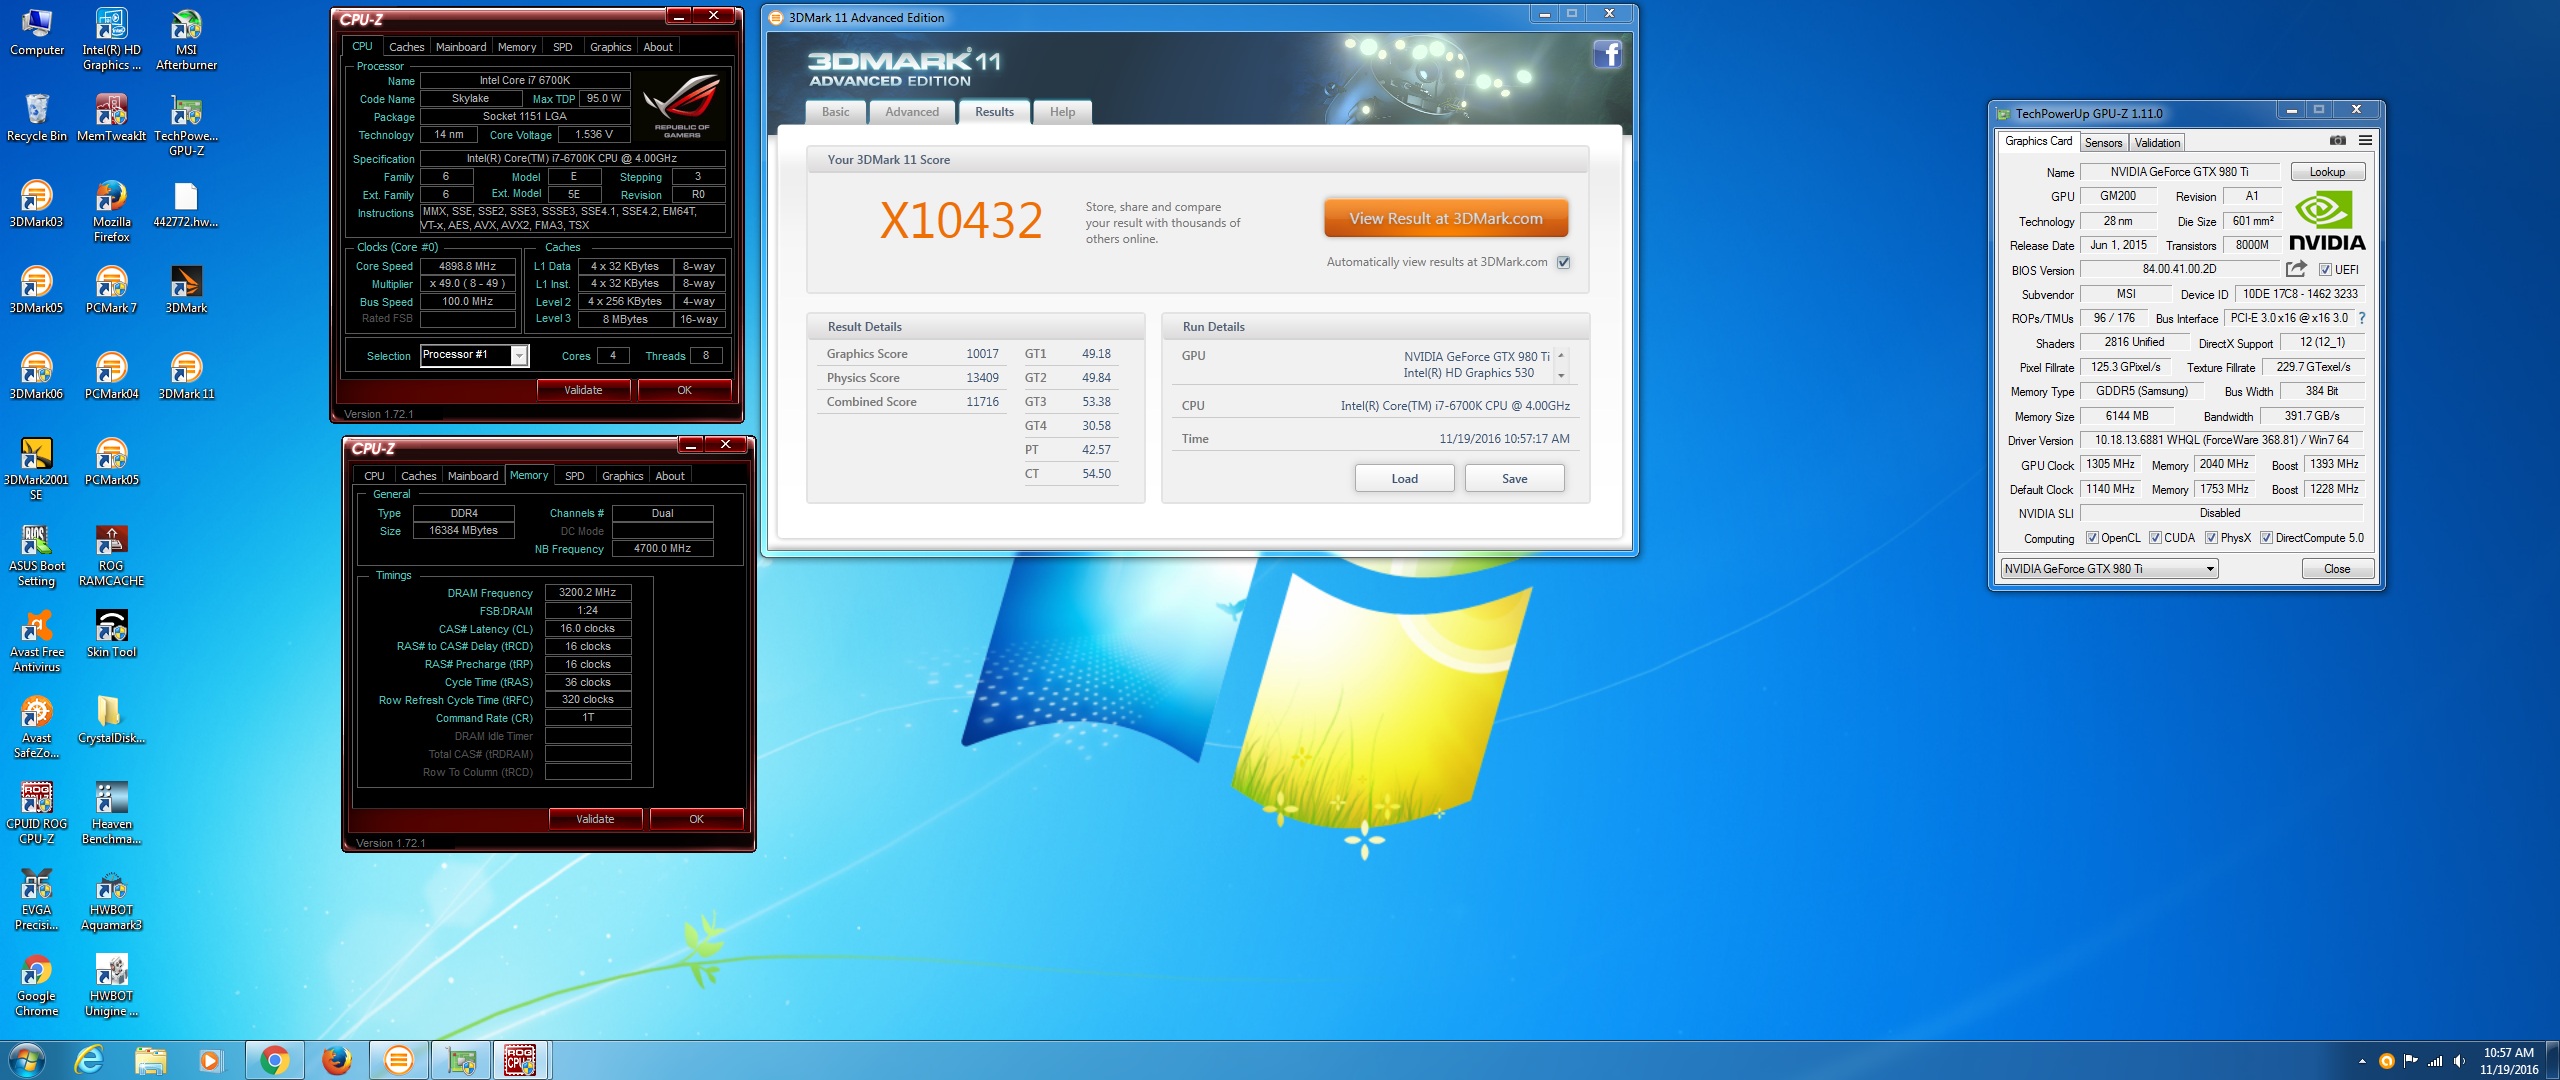Viewport: 2560px width, 1080px height.
Task: Click Load button in Run Details
Action: point(1404,479)
